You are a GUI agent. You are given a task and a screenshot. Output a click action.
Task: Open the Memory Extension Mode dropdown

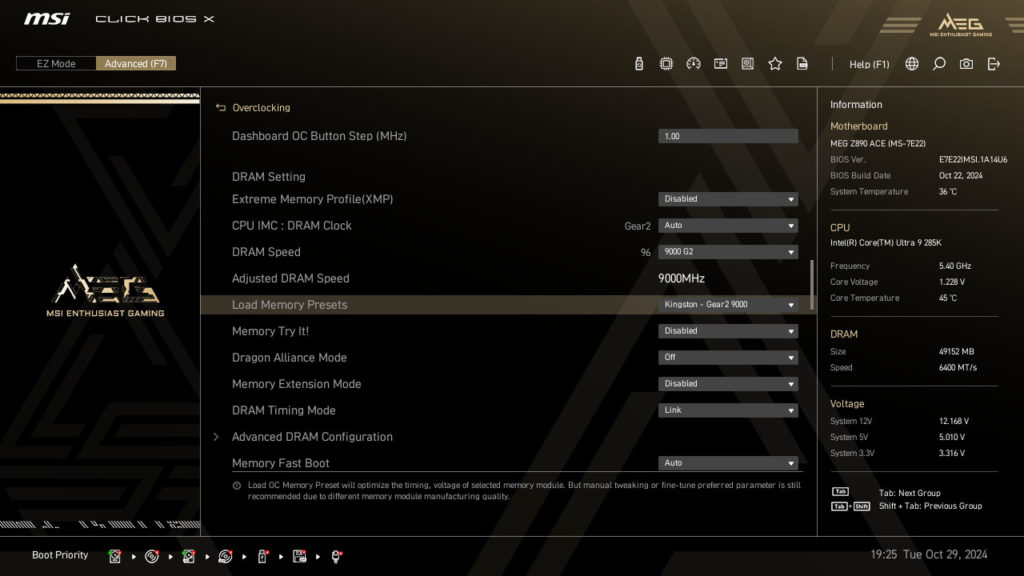728,384
